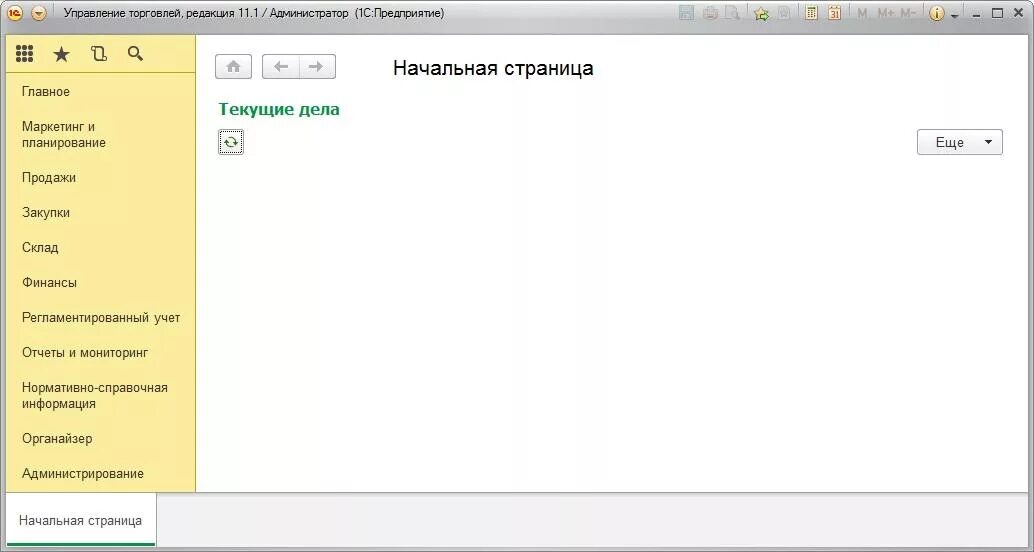Open the main menu round dropdown button
Screen dimensions: 1034x552
click(x=39, y=13)
